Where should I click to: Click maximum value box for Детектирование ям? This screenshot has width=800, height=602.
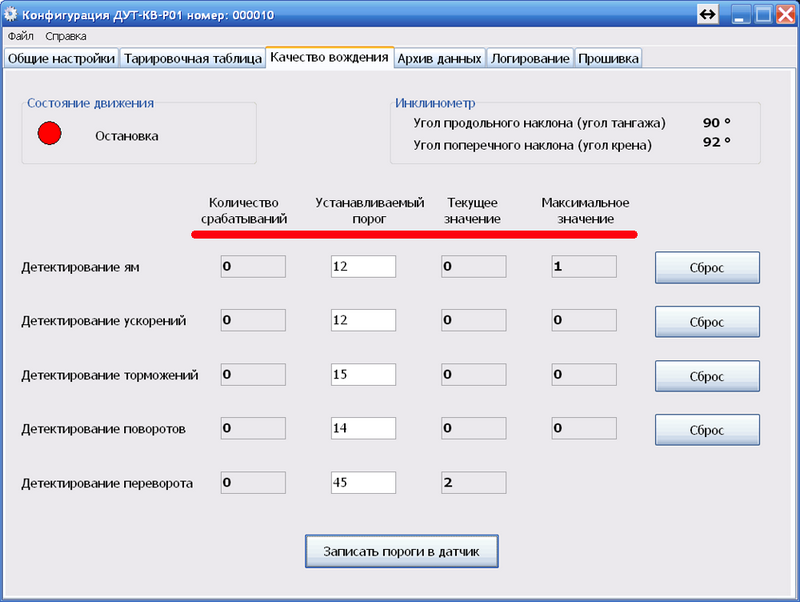pos(584,266)
